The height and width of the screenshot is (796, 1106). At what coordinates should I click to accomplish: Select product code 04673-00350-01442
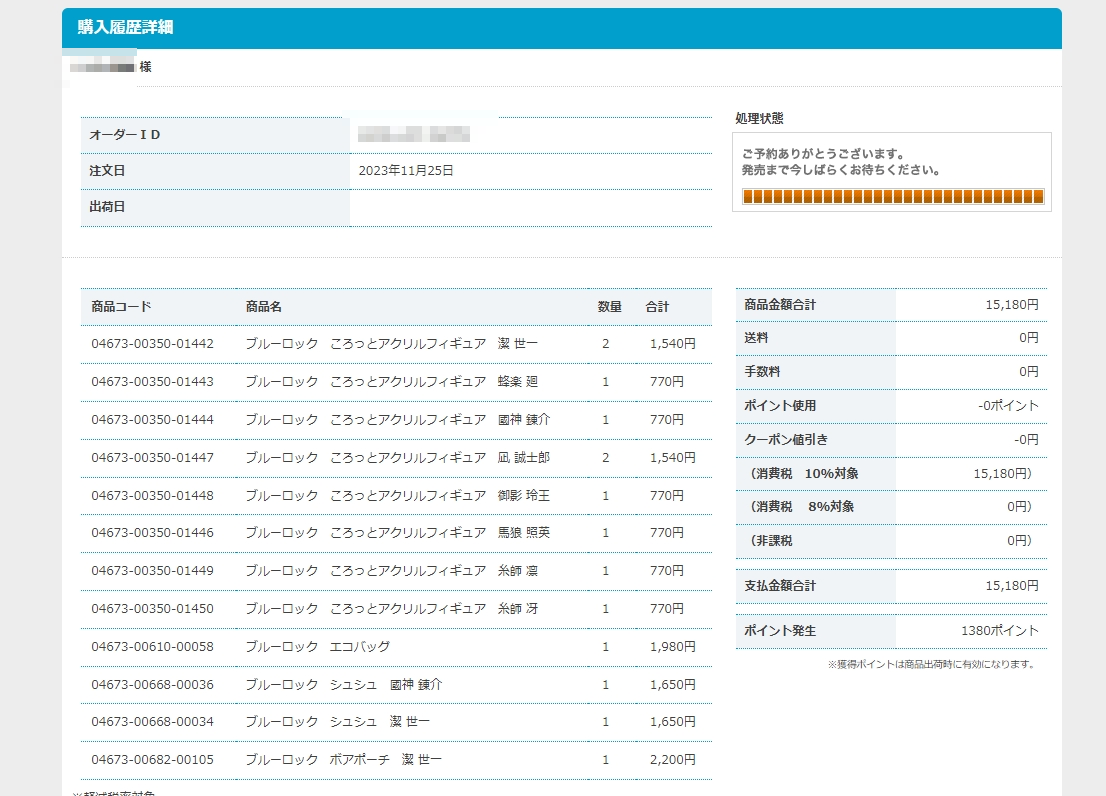152,343
